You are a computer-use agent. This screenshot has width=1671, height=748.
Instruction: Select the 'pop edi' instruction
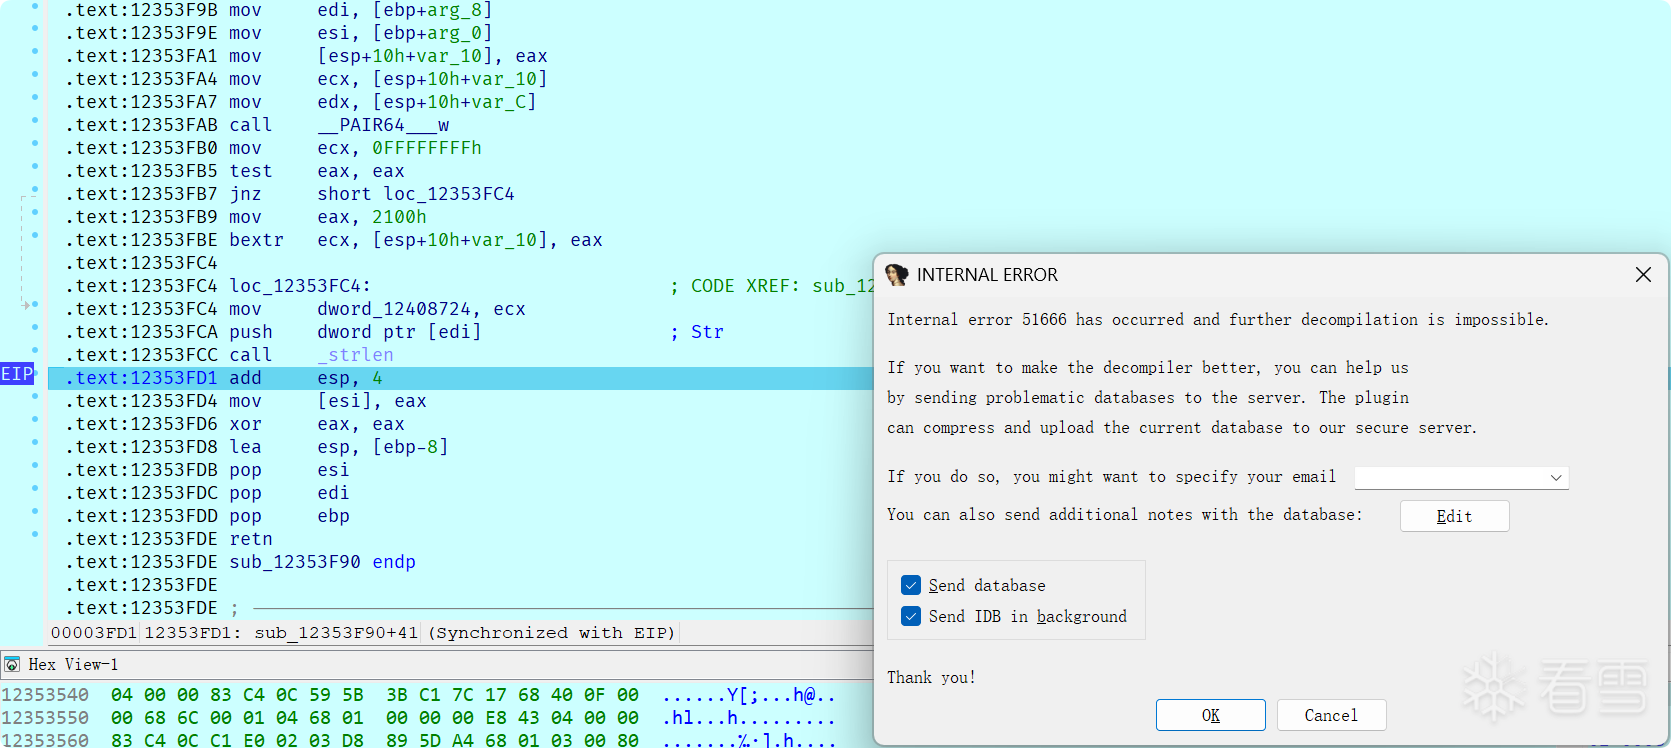click(207, 493)
